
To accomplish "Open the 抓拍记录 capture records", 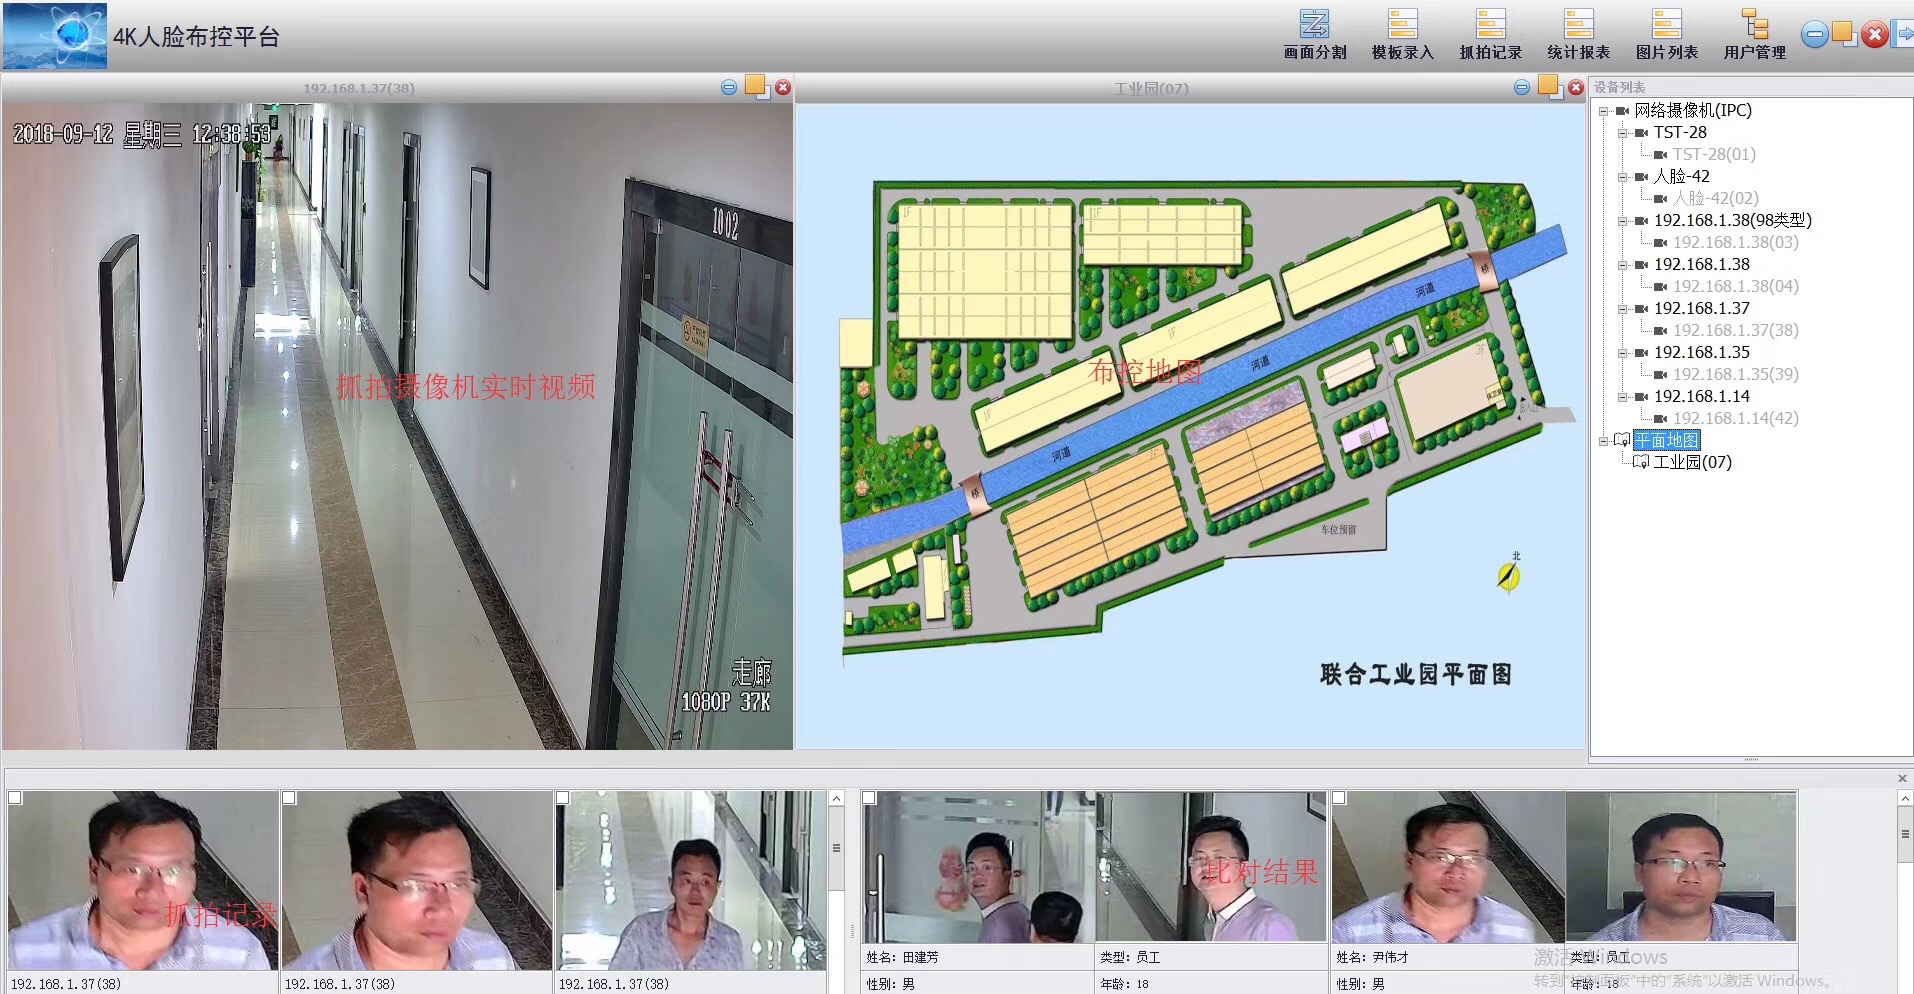I will coord(1490,34).
